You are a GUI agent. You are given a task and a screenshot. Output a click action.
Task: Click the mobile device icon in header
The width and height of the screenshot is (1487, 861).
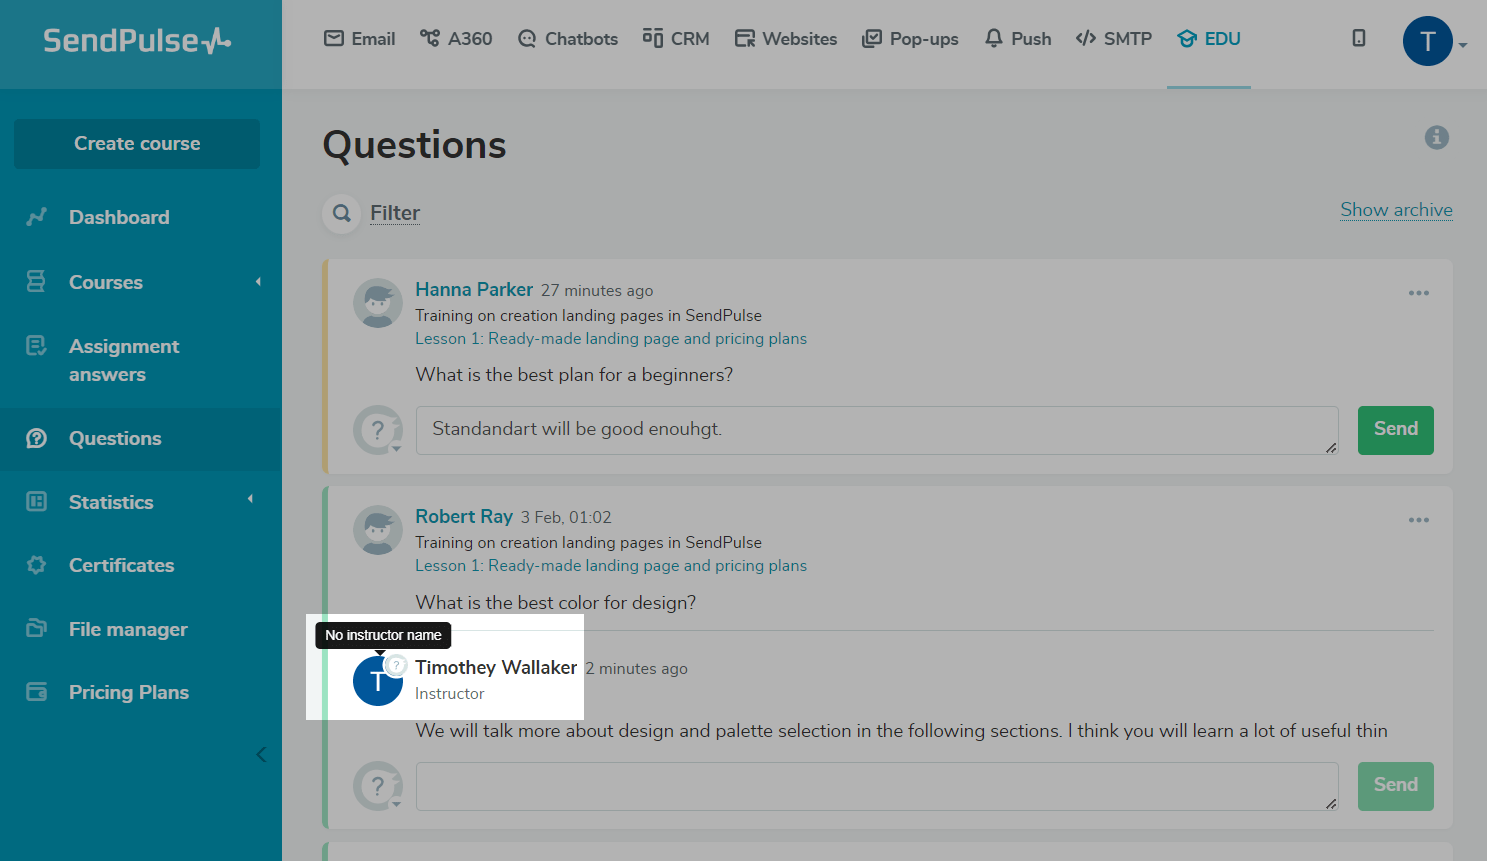pyautogui.click(x=1358, y=38)
